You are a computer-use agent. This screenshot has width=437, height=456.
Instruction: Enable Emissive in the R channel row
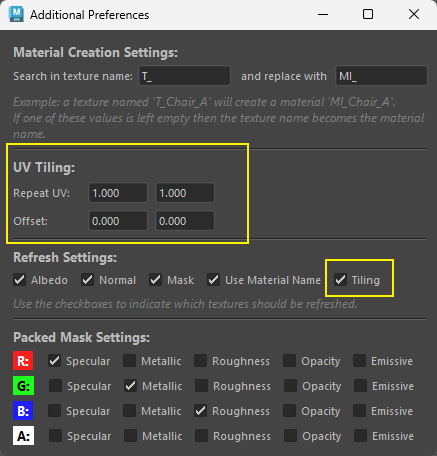coord(359,361)
